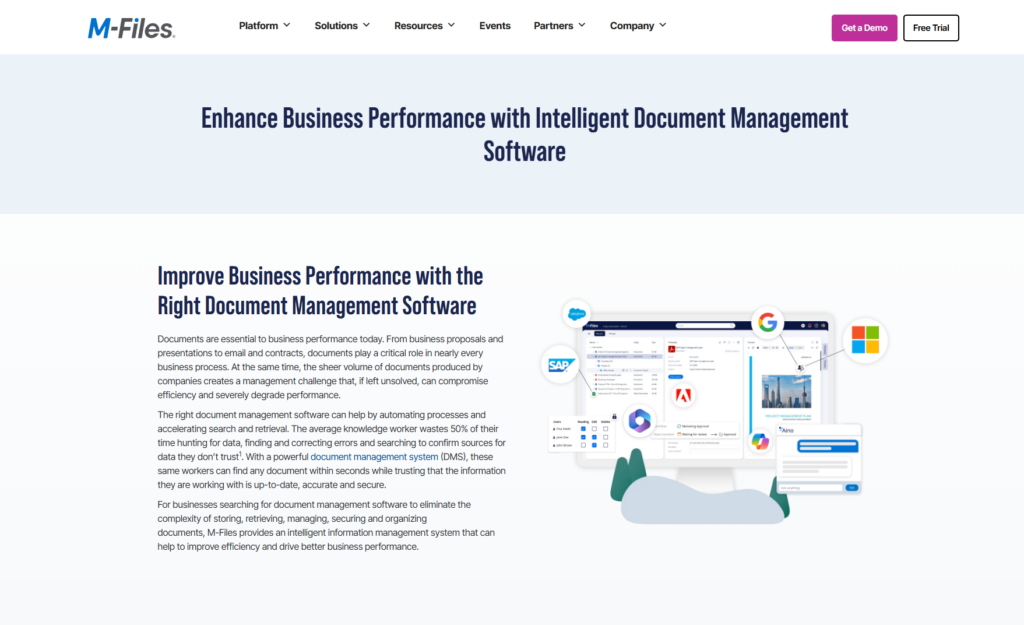Click the Salesforce cloud icon

pyautogui.click(x=576, y=314)
